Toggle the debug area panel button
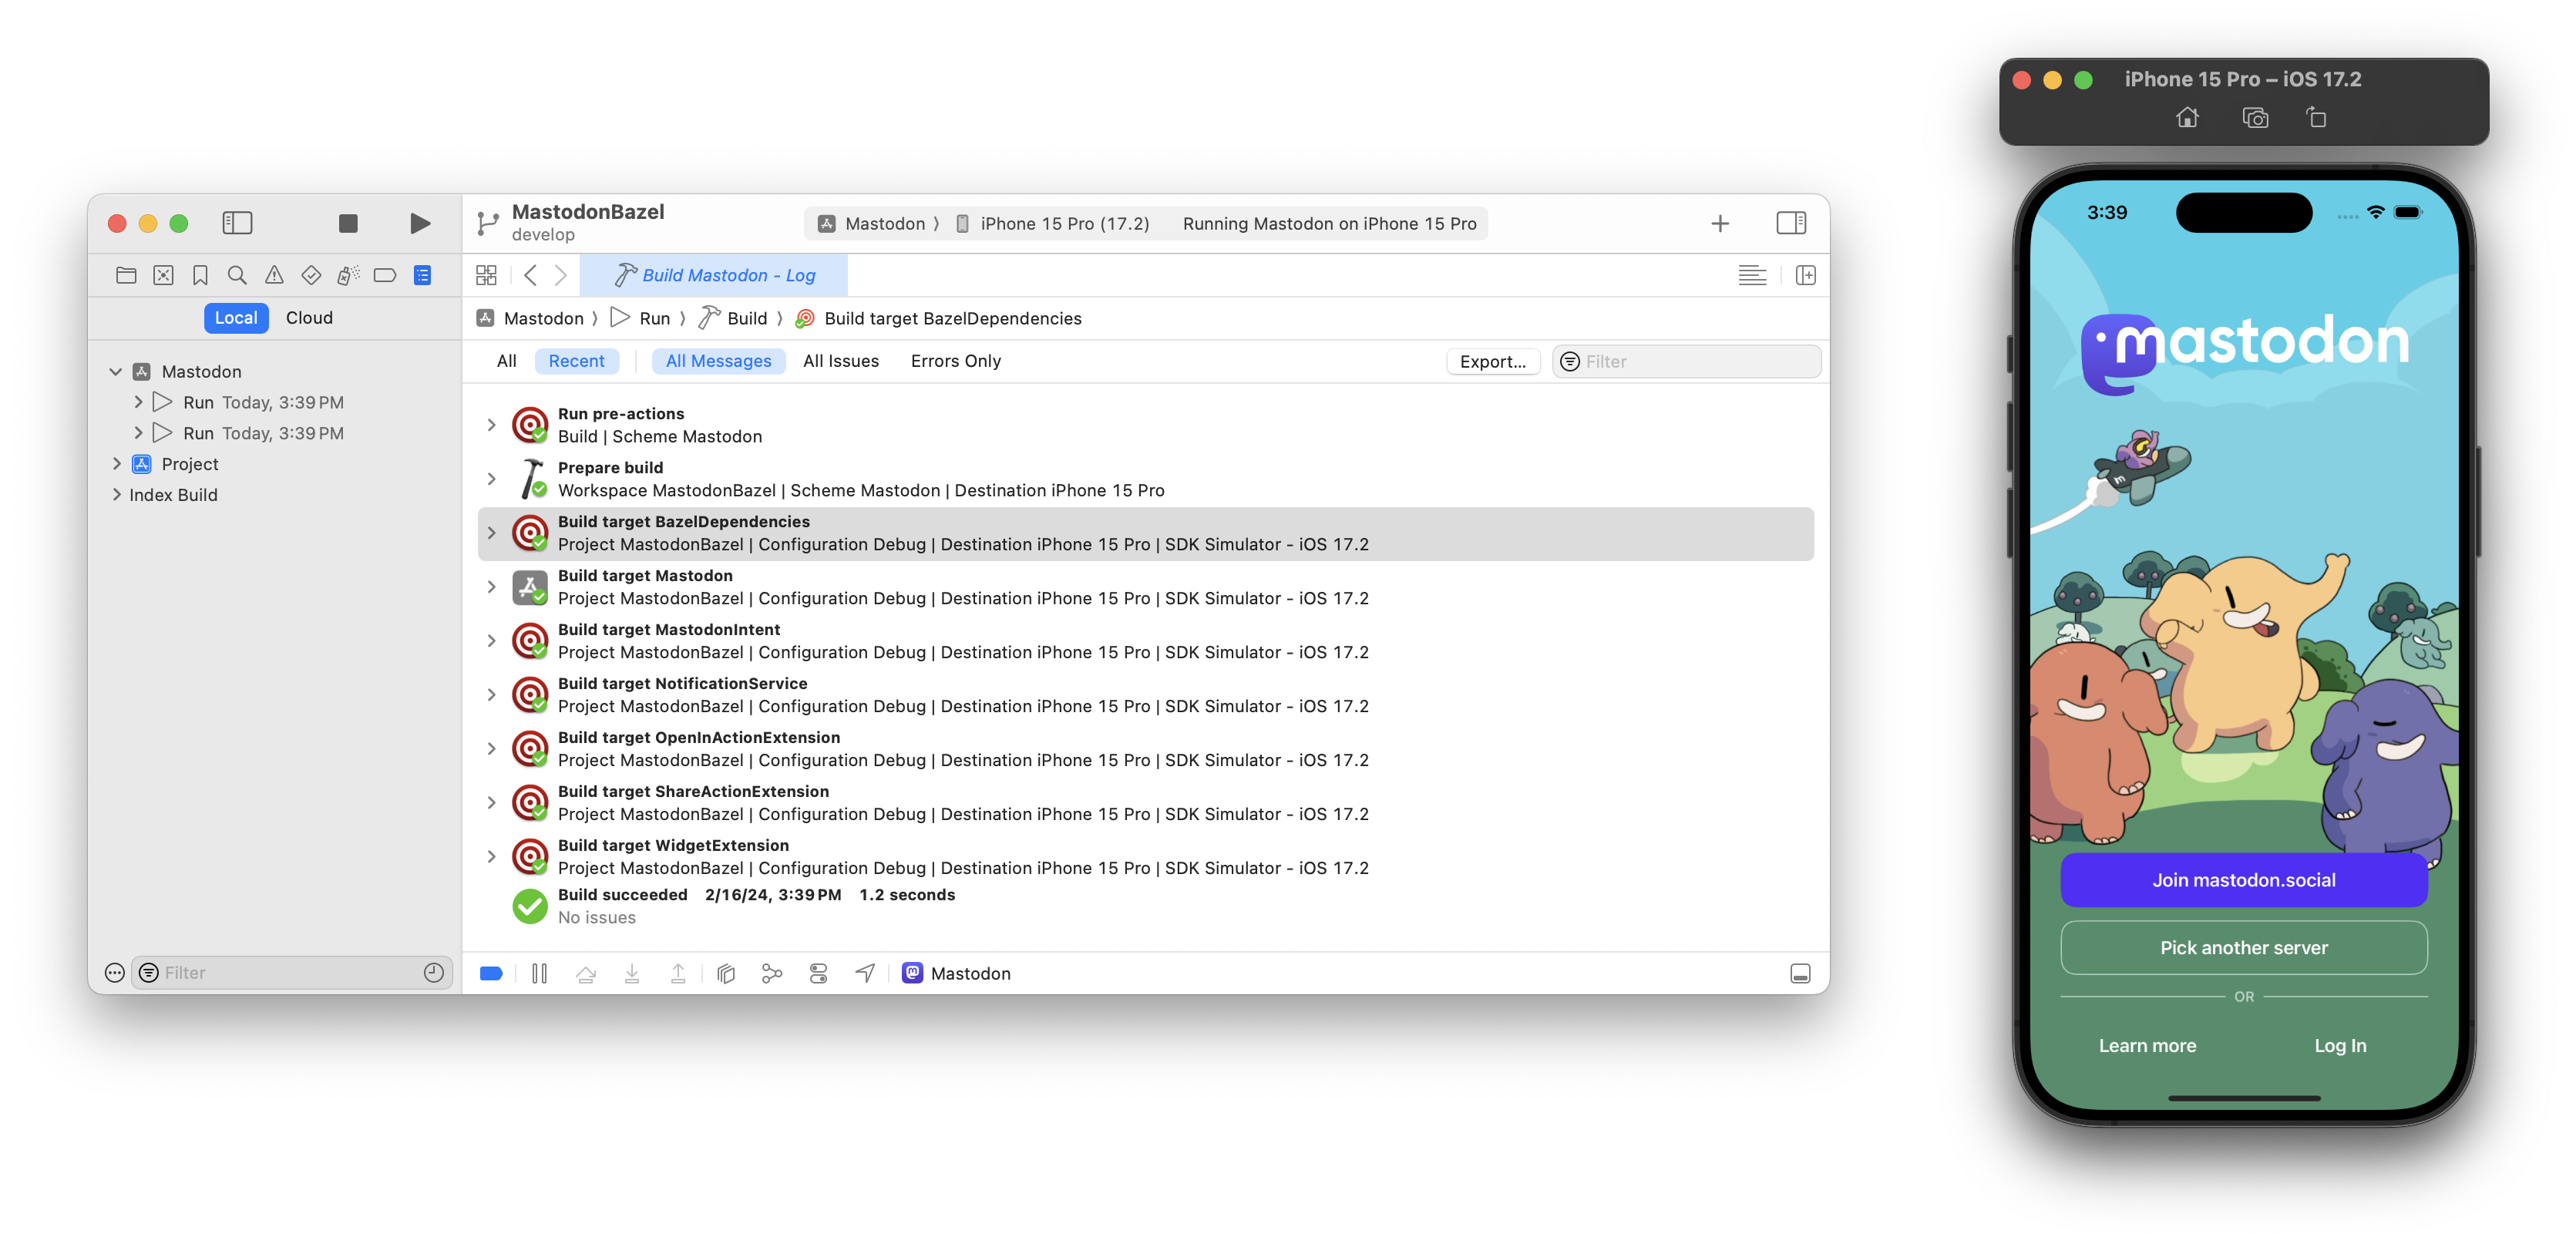The height and width of the screenshot is (1244, 2576). [x=1800, y=974]
